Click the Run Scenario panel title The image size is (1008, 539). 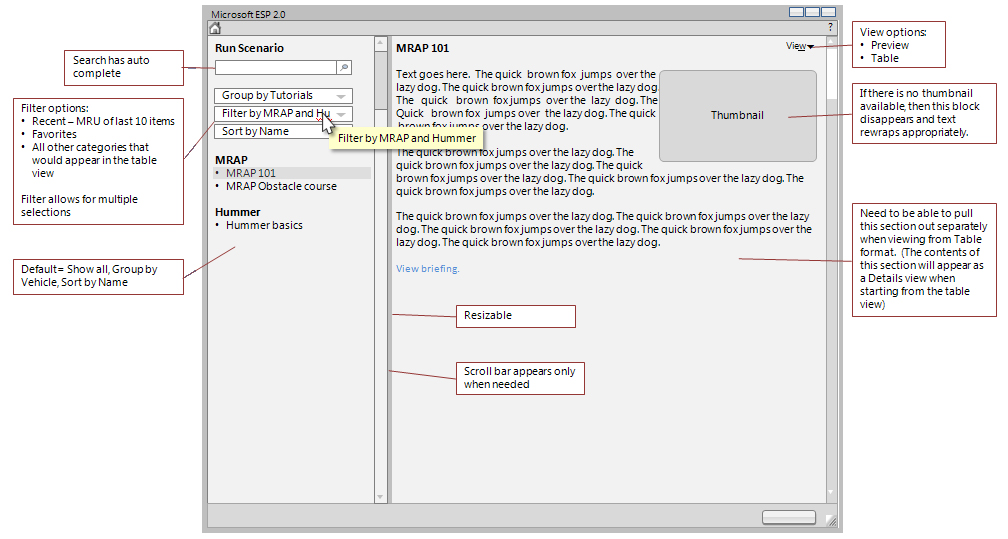[x=249, y=48]
